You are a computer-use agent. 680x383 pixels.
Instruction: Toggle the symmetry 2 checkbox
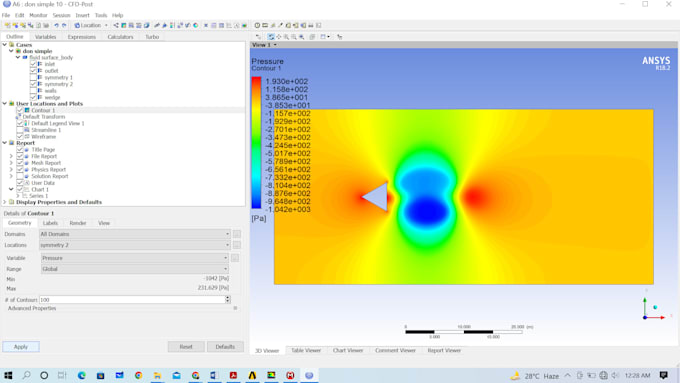33,84
